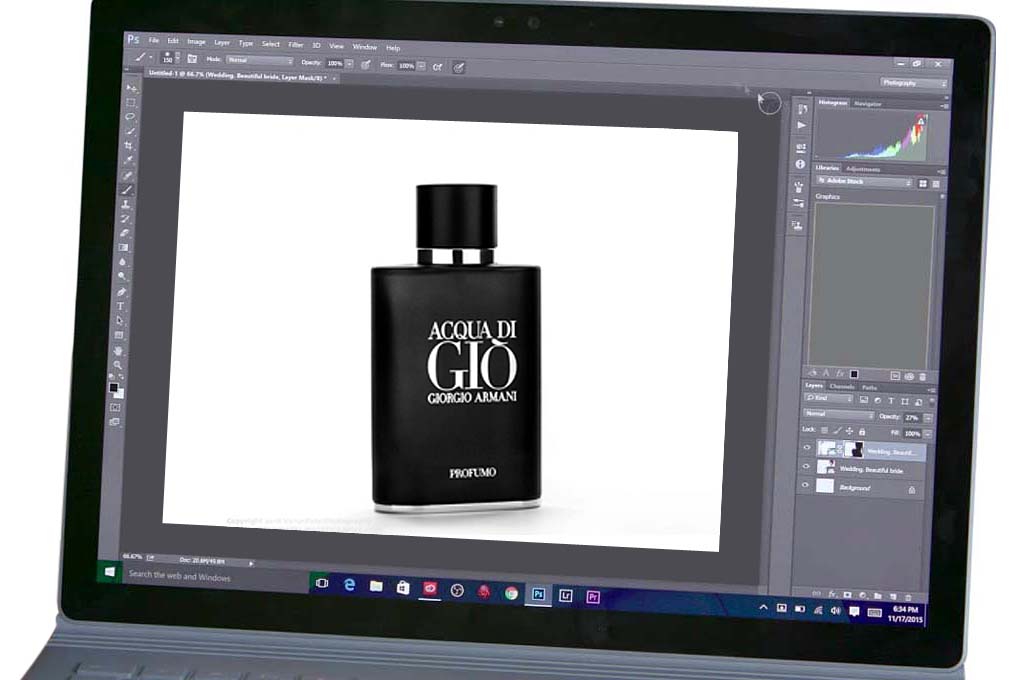The width and height of the screenshot is (1024, 680).
Task: Select the Dodge tool
Action: [121, 276]
